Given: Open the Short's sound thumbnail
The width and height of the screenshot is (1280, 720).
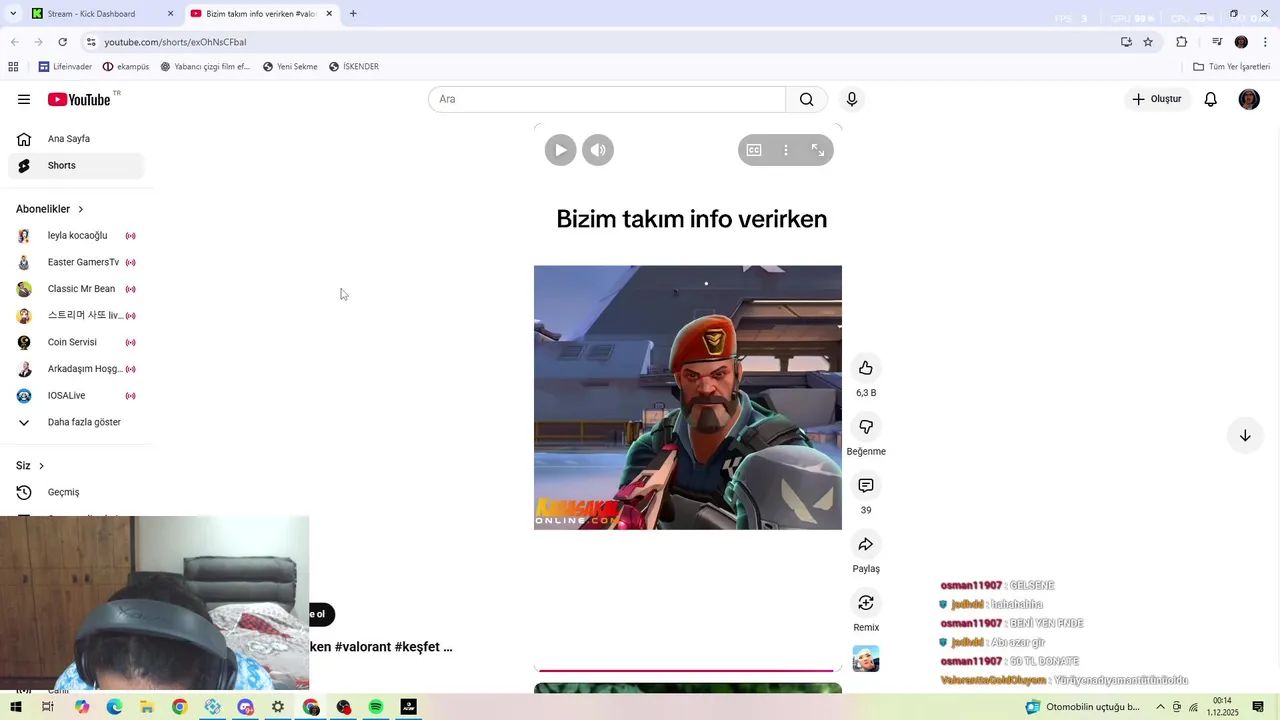Looking at the screenshot, I should (866, 659).
